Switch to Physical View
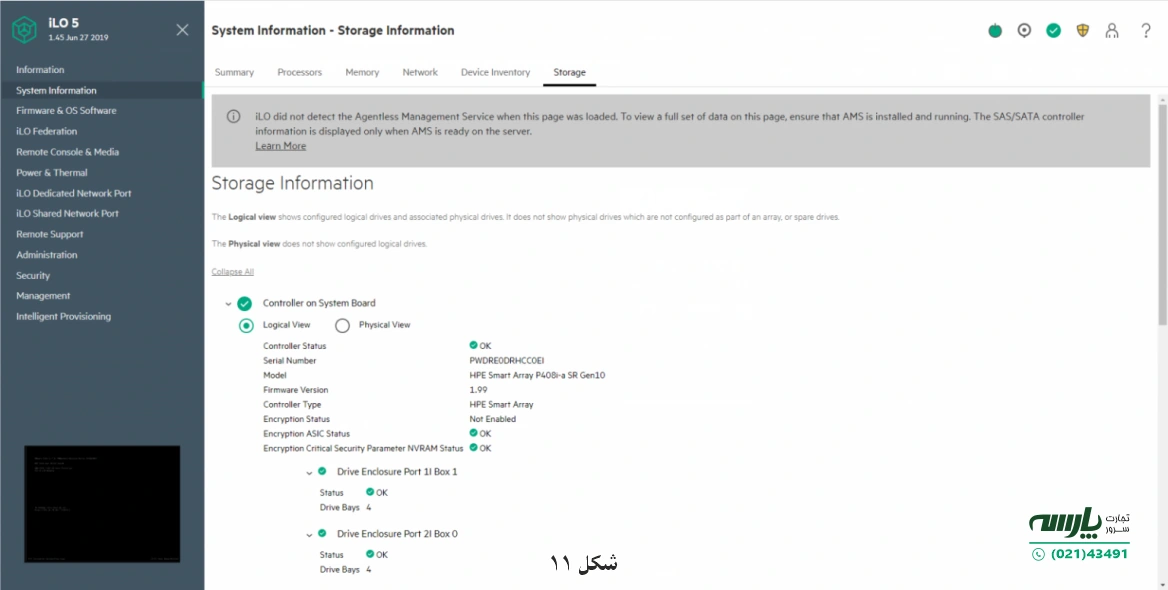This screenshot has width=1168, height=590. (x=343, y=324)
